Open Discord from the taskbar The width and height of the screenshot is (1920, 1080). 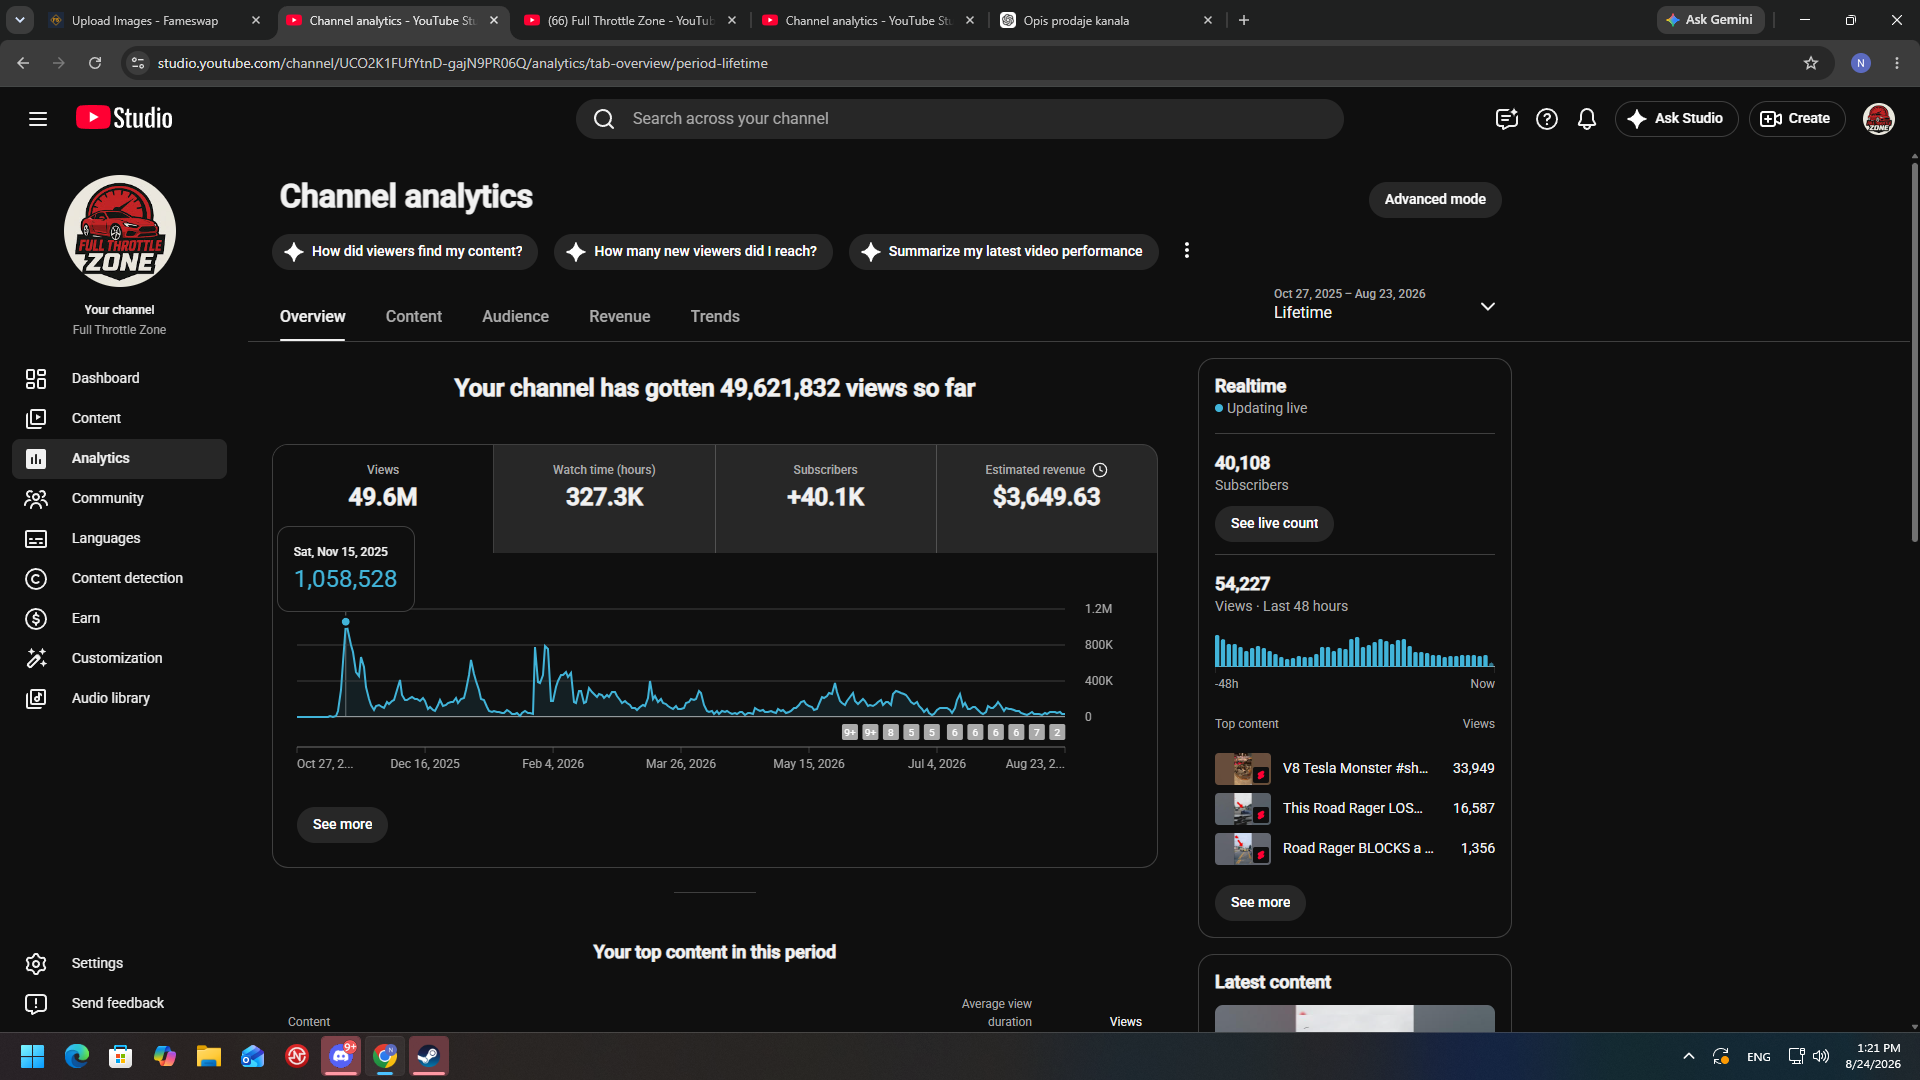(x=341, y=1056)
